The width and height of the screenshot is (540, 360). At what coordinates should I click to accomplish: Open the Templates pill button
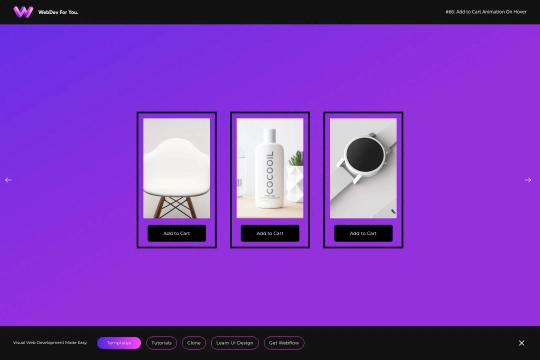point(119,343)
